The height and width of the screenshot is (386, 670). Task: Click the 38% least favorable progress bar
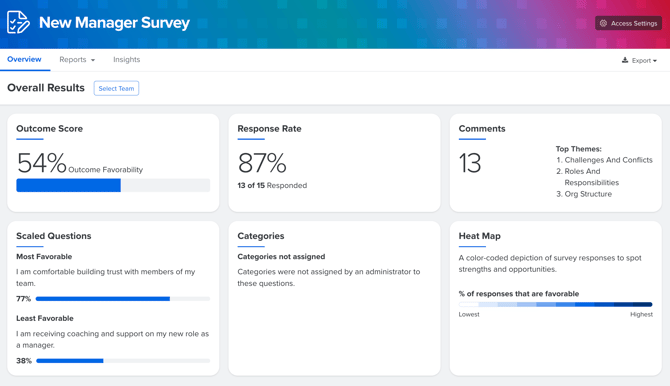click(123, 361)
